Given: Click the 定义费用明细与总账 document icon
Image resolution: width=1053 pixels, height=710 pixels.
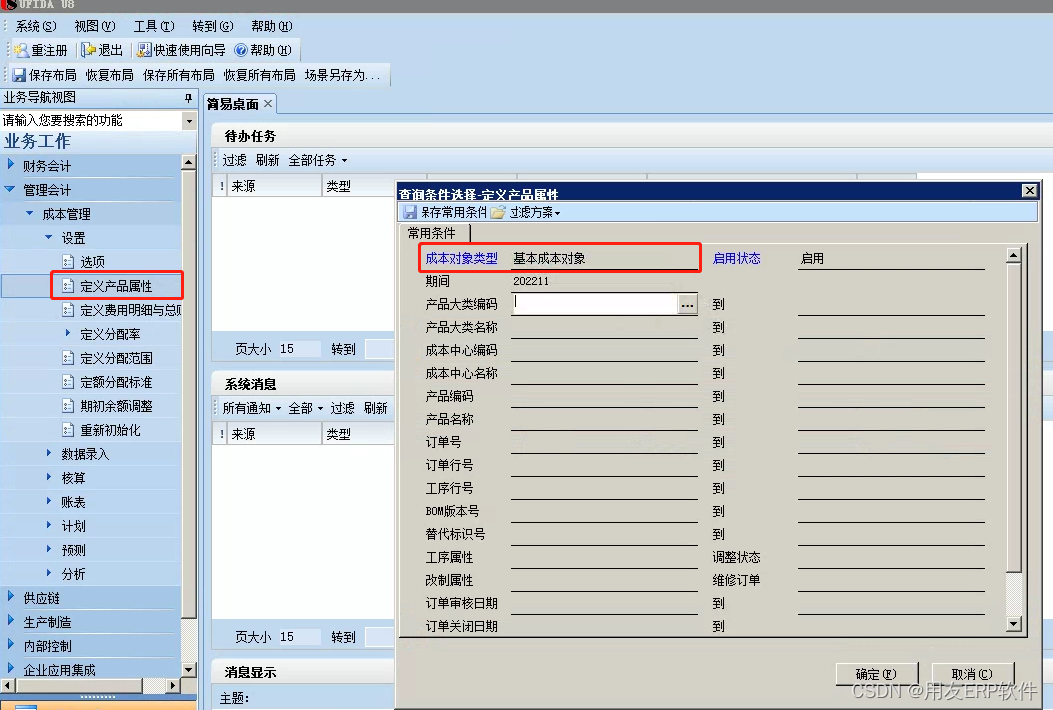Looking at the screenshot, I should (68, 310).
